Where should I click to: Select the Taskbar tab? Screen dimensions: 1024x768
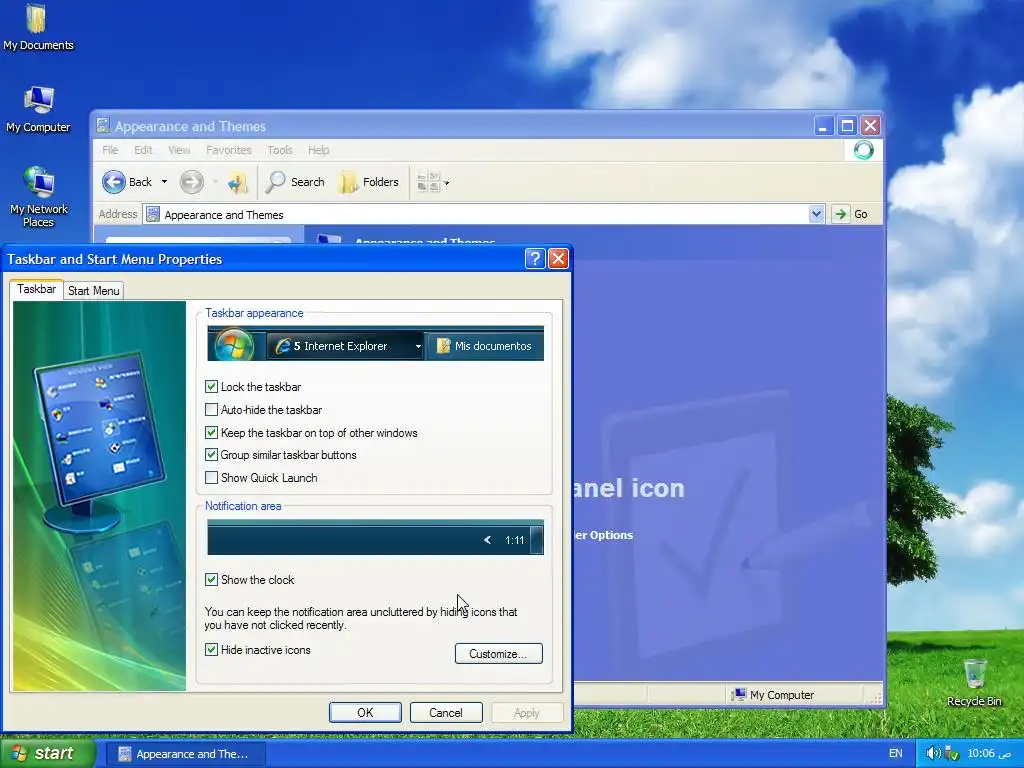(37, 289)
